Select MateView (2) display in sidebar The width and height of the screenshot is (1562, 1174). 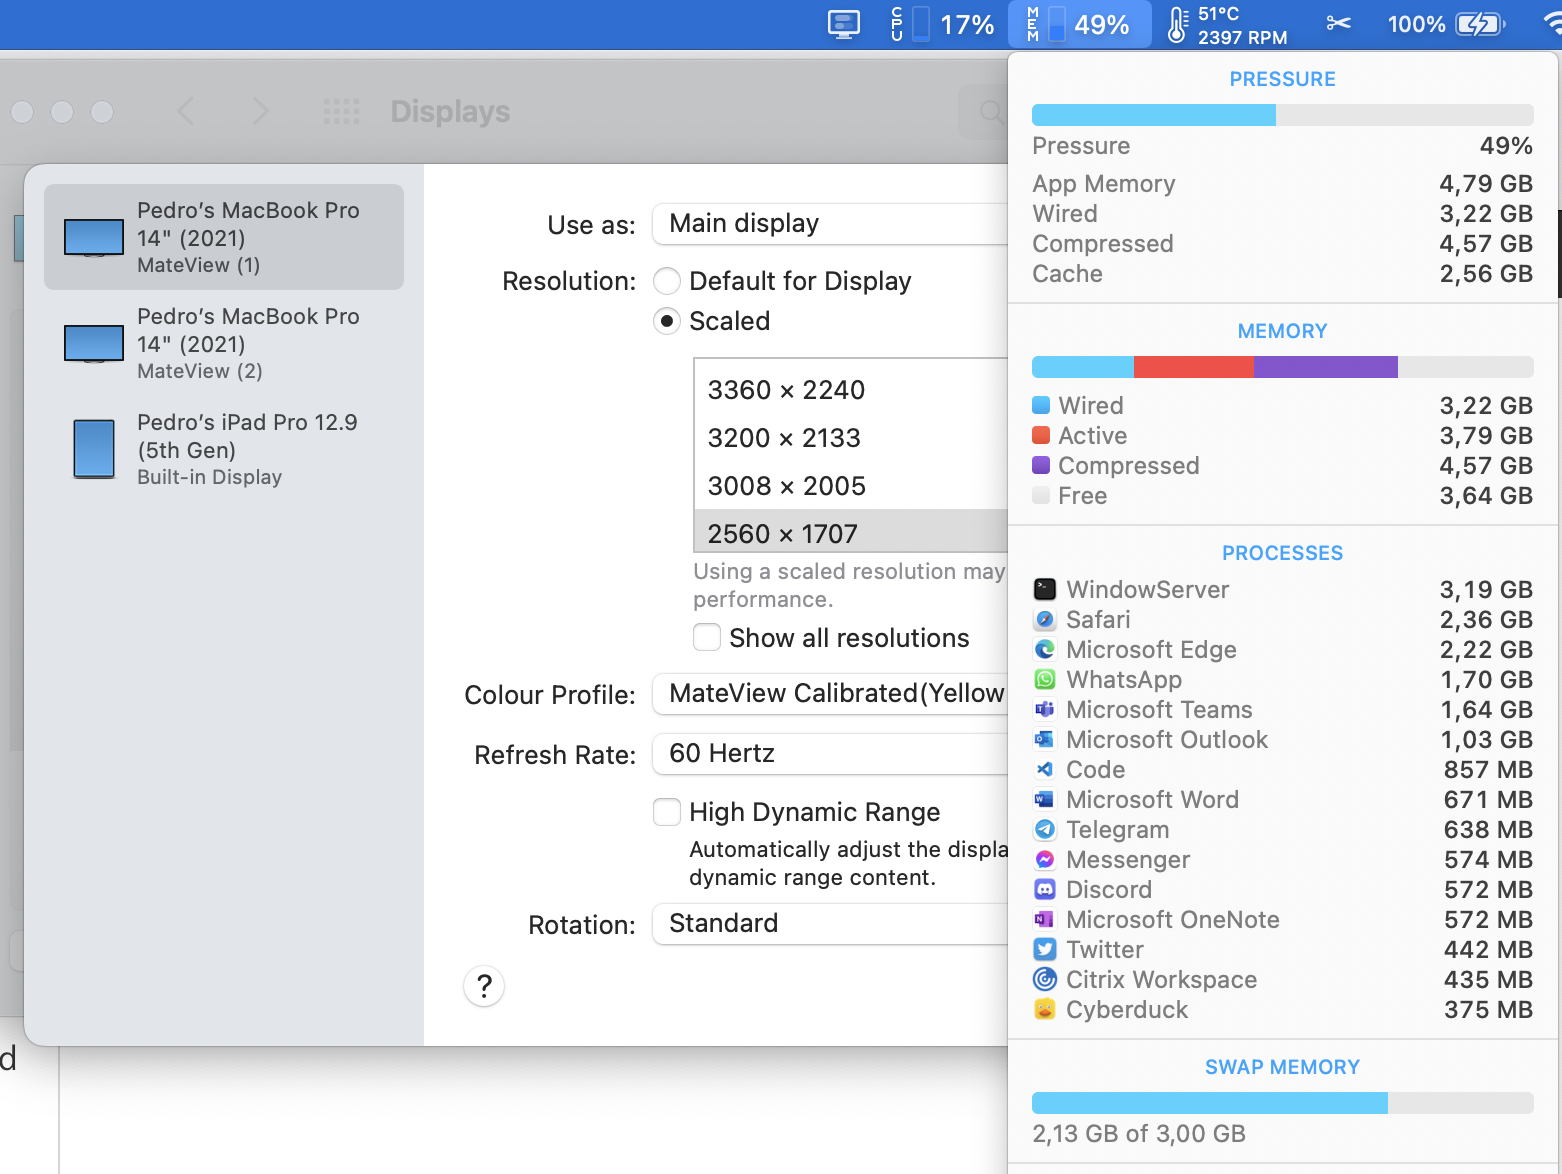click(224, 343)
